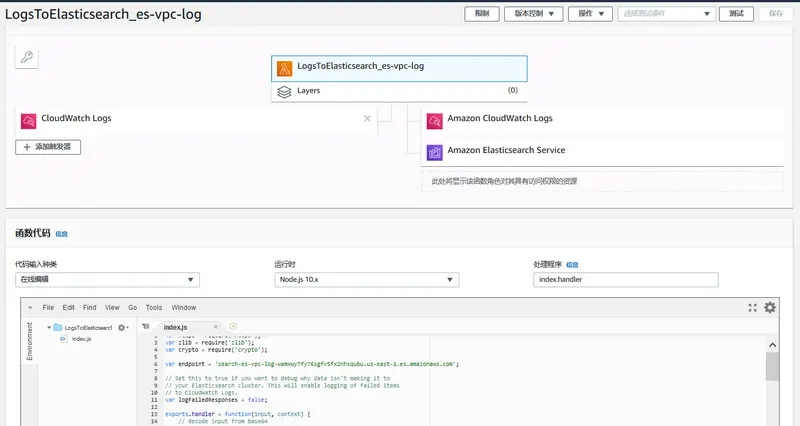This screenshot has width=800, height=426.
Task: Open the Node.js 10.x runtime dropdown
Action: [366, 280]
